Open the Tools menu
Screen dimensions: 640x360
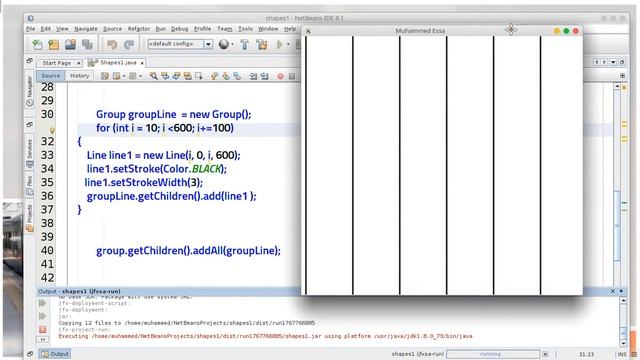(245, 29)
